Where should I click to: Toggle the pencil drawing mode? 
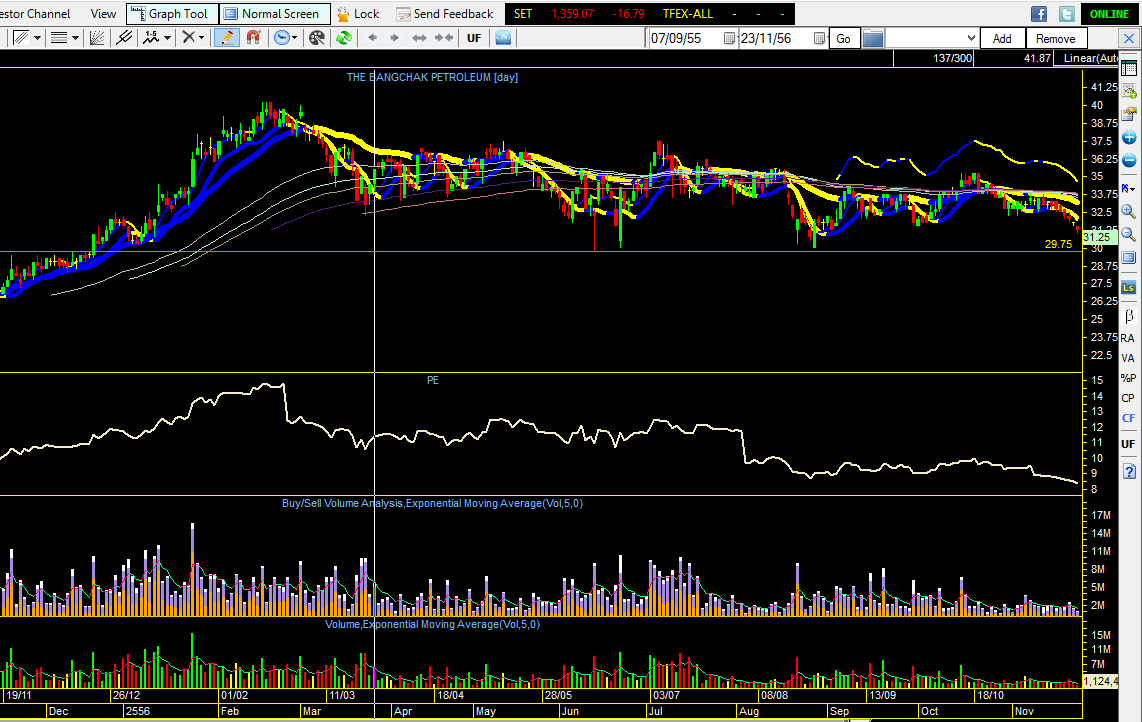tap(227, 38)
